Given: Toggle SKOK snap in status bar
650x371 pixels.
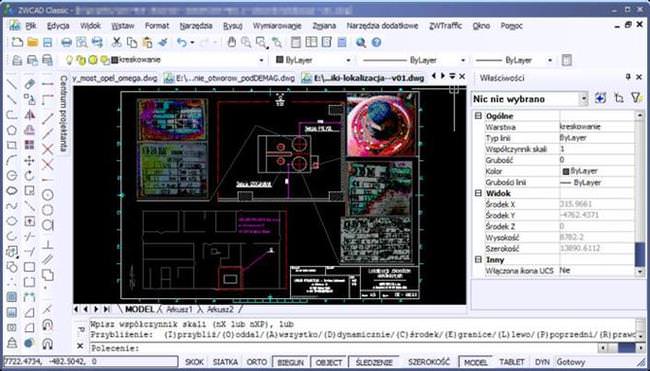Looking at the screenshot, I should pos(194,362).
